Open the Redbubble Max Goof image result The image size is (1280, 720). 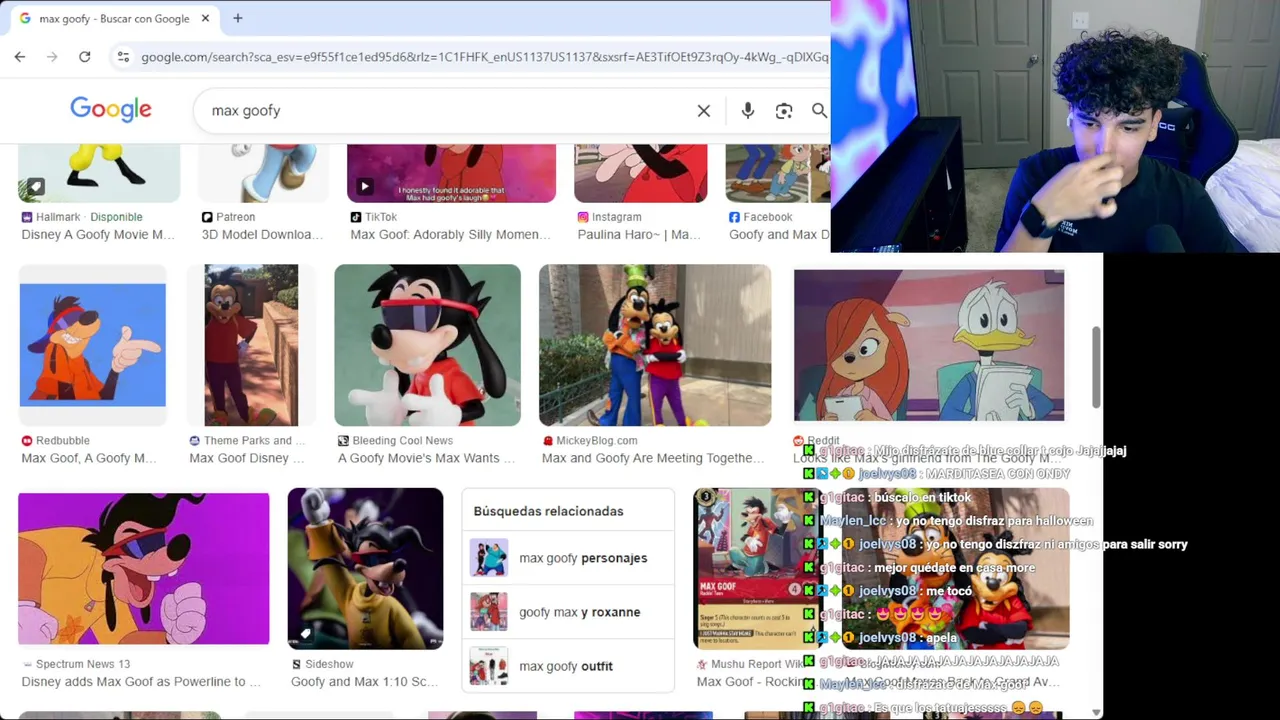click(x=92, y=345)
